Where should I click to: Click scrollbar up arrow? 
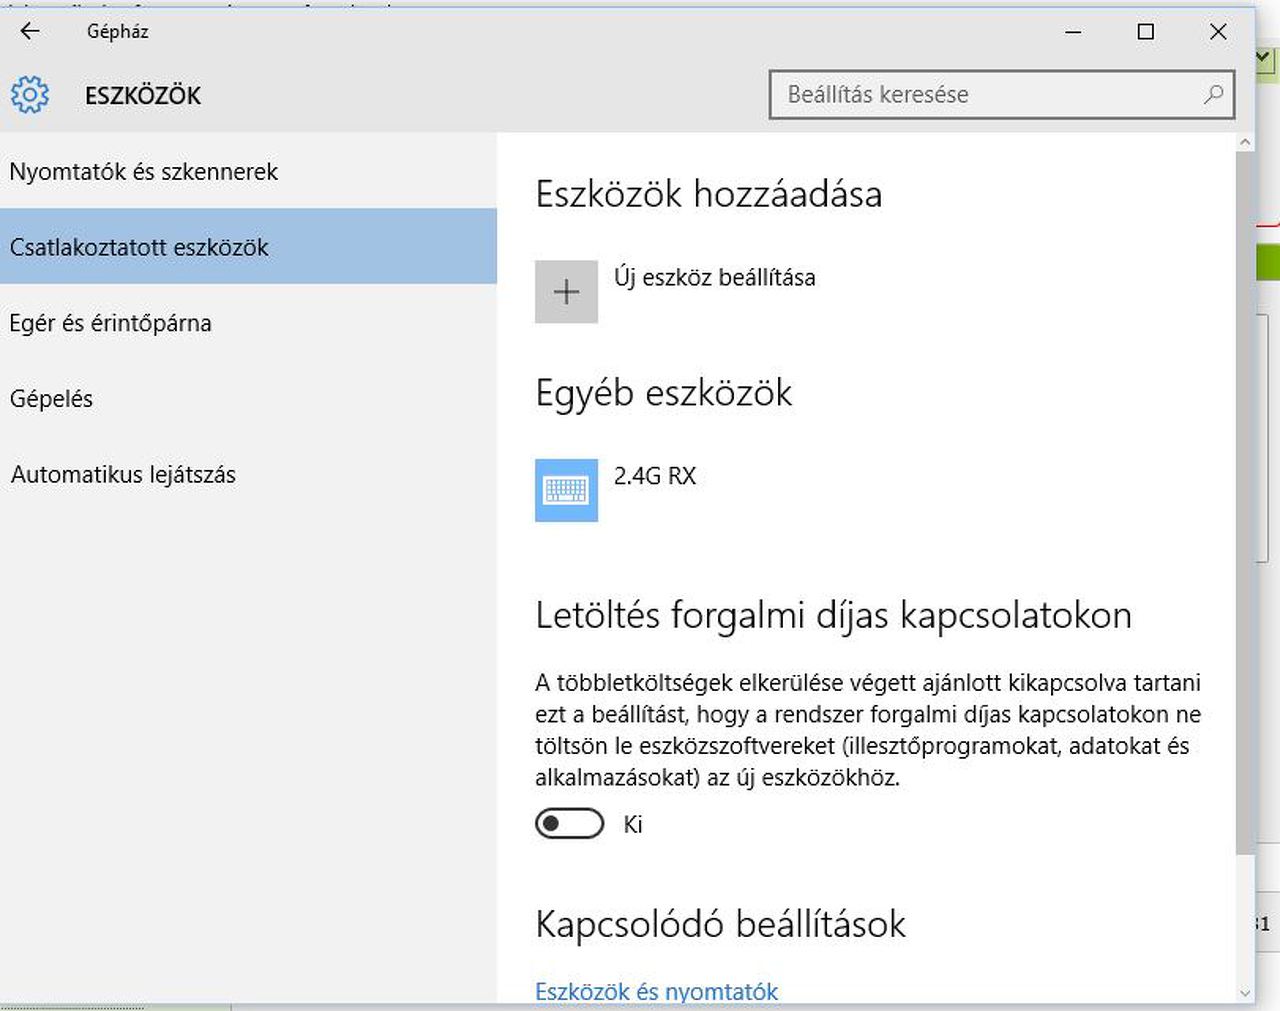click(x=1245, y=143)
